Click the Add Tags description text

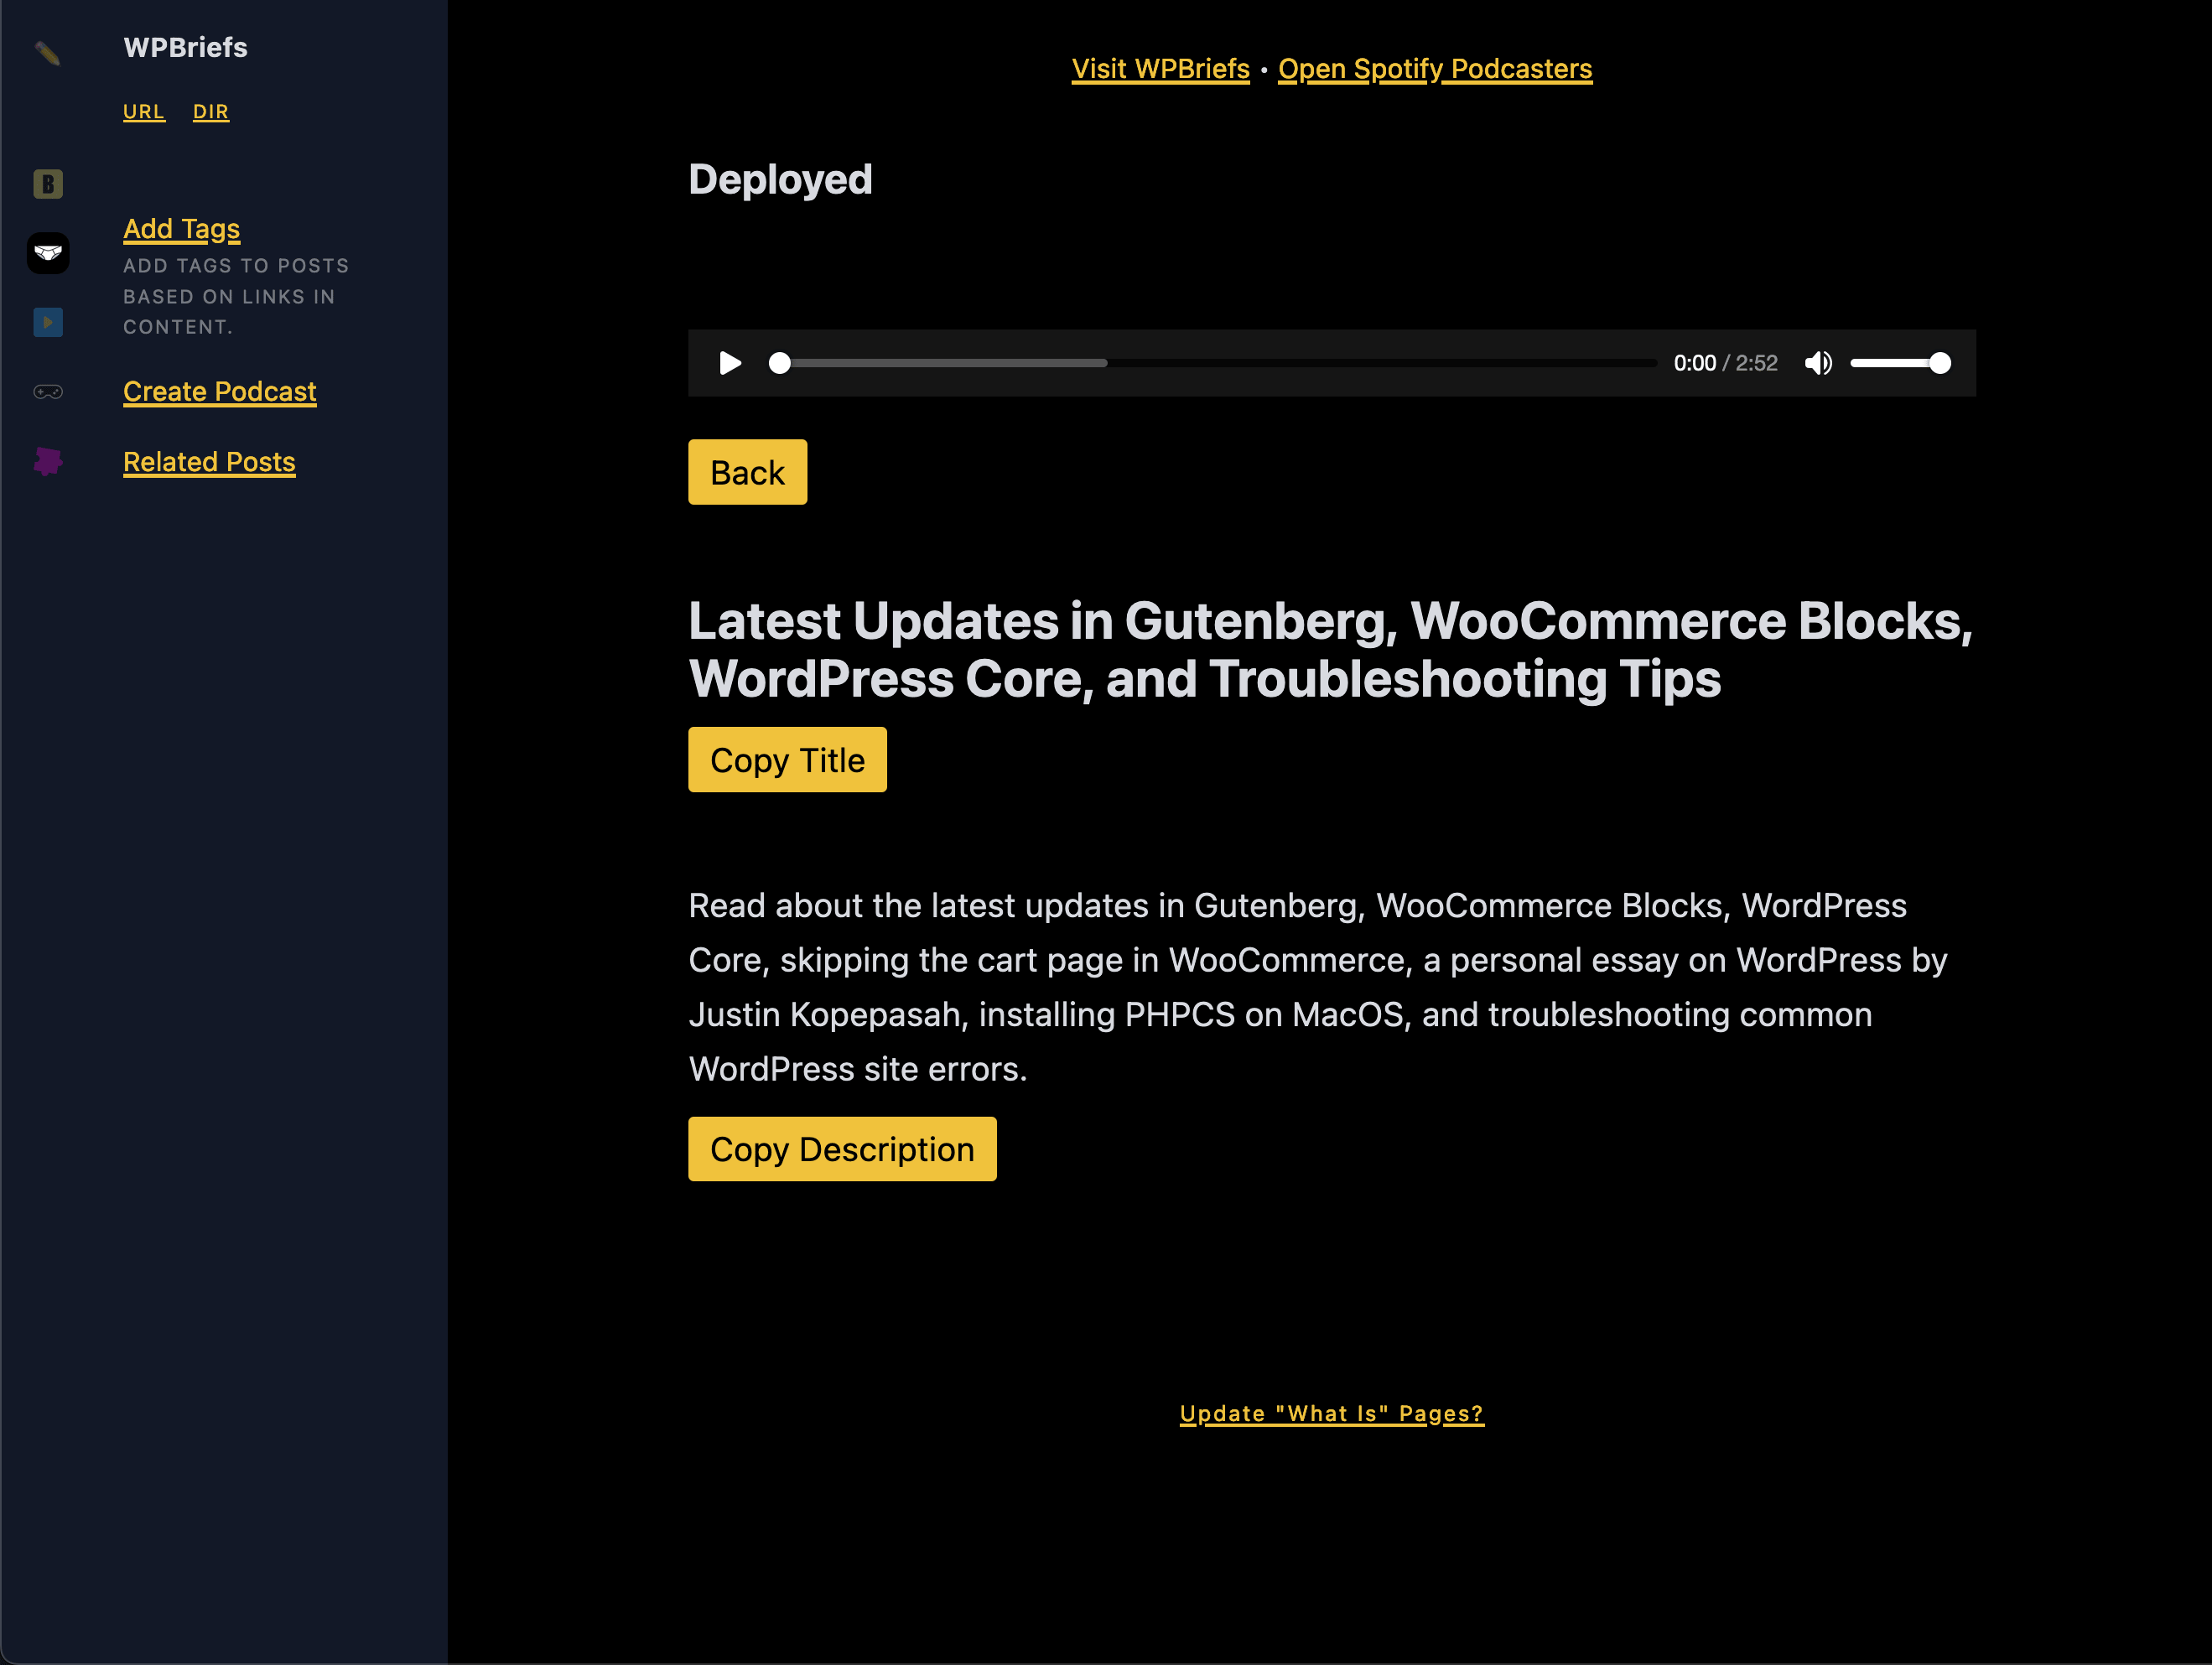click(236, 296)
